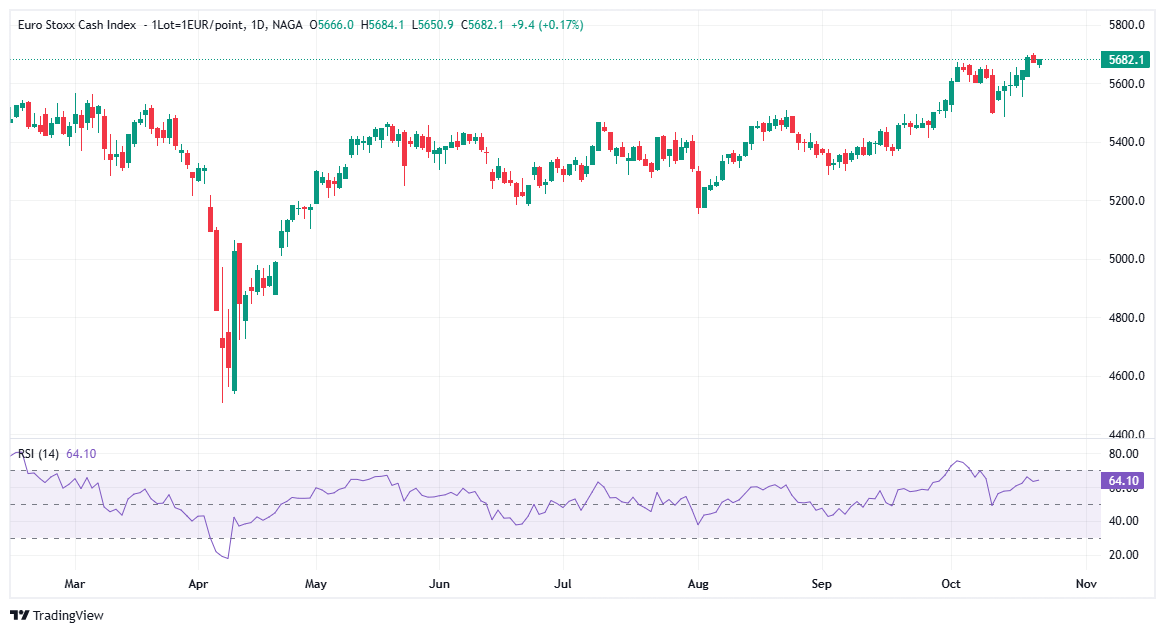Click the 1D interval label

257,24
